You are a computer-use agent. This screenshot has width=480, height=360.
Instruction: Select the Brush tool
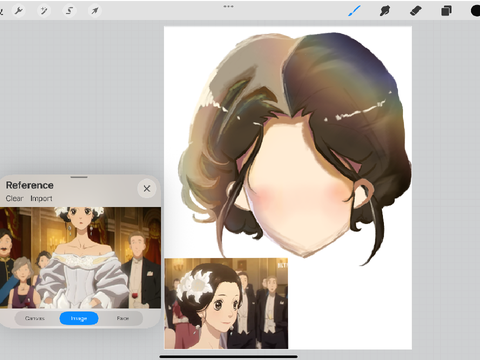click(354, 11)
